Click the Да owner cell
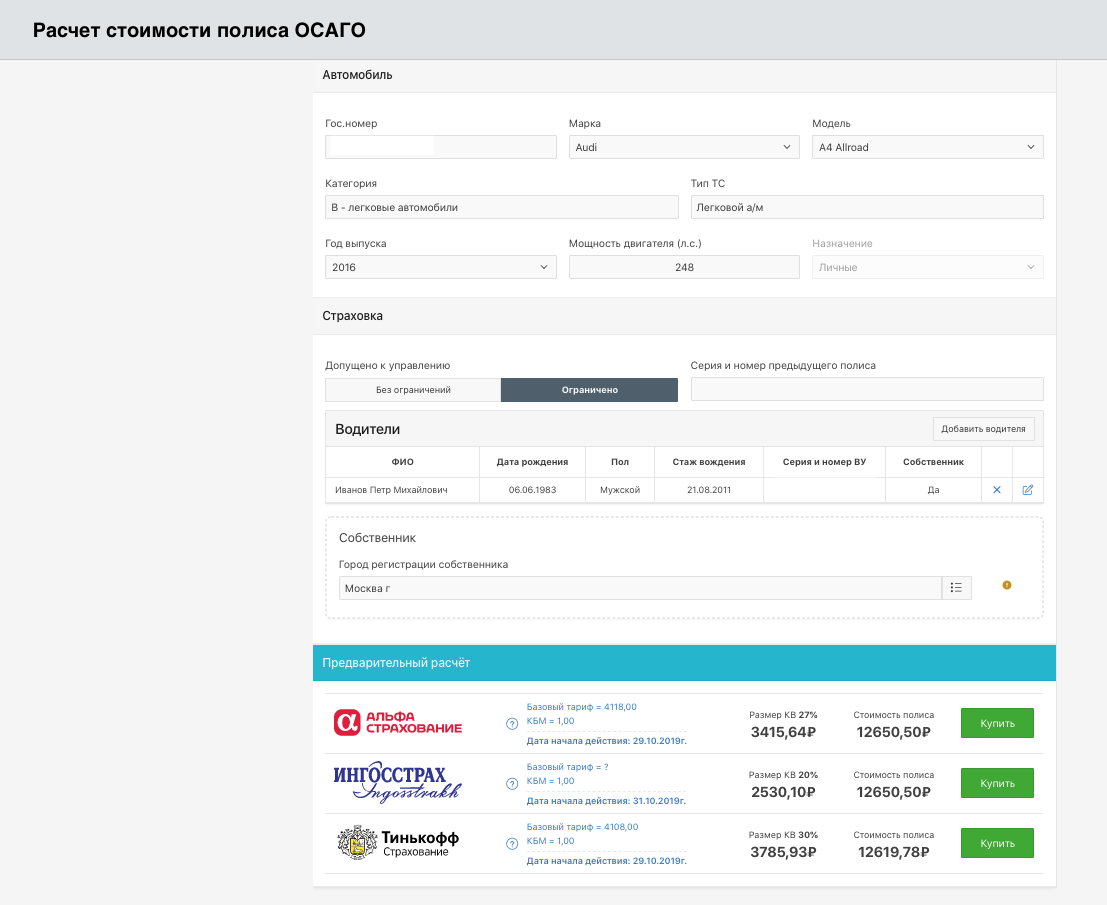1107x905 pixels. (x=933, y=490)
